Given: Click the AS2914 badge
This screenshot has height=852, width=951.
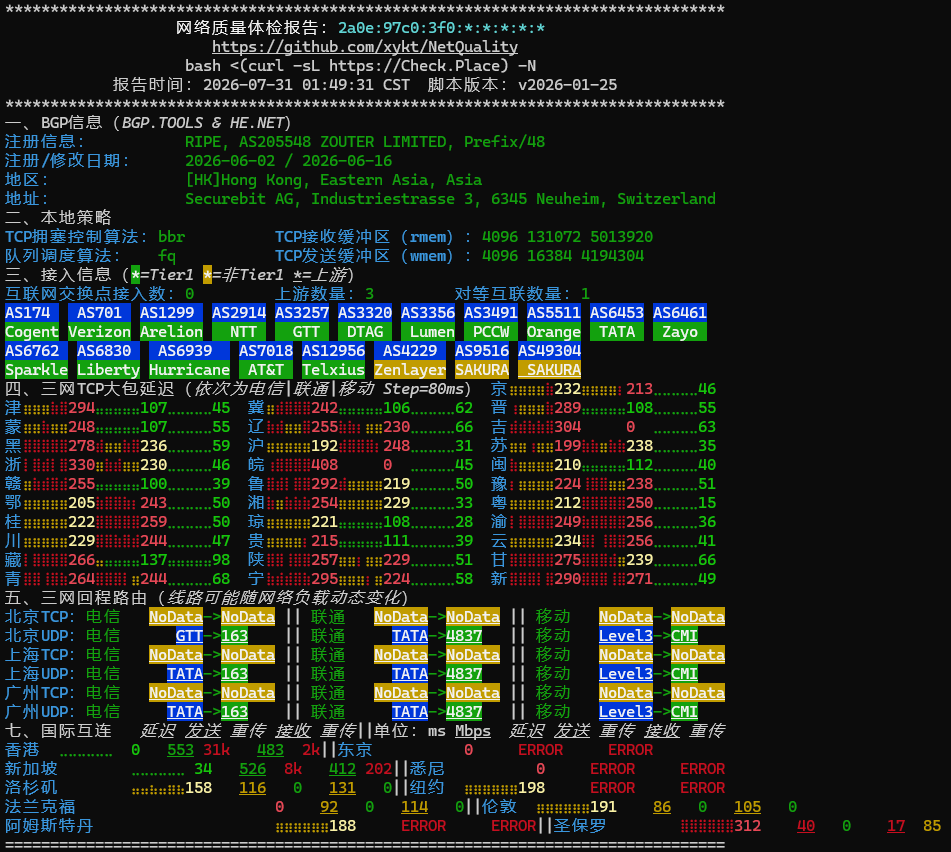Looking at the screenshot, I should [x=239, y=313].
